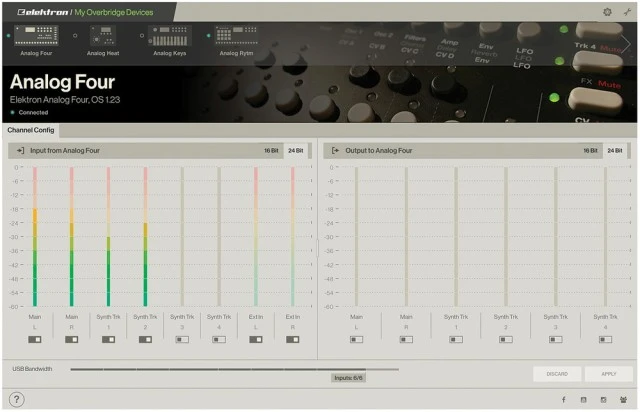Screen dimensions: 640x412
Task: Click the Input from Analog Four arrow icon
Action: click(20, 151)
